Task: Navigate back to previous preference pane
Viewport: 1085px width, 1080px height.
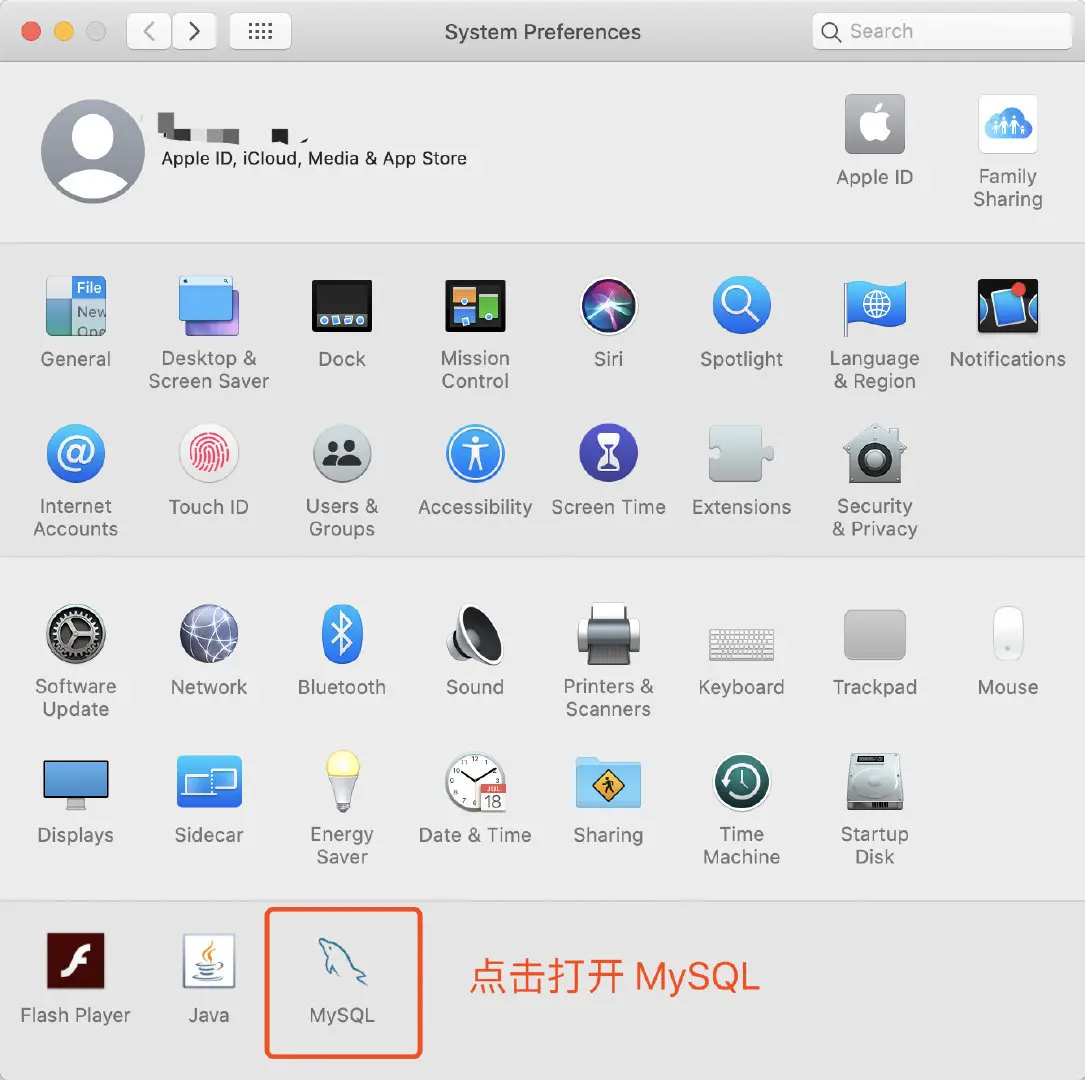Action: point(148,31)
